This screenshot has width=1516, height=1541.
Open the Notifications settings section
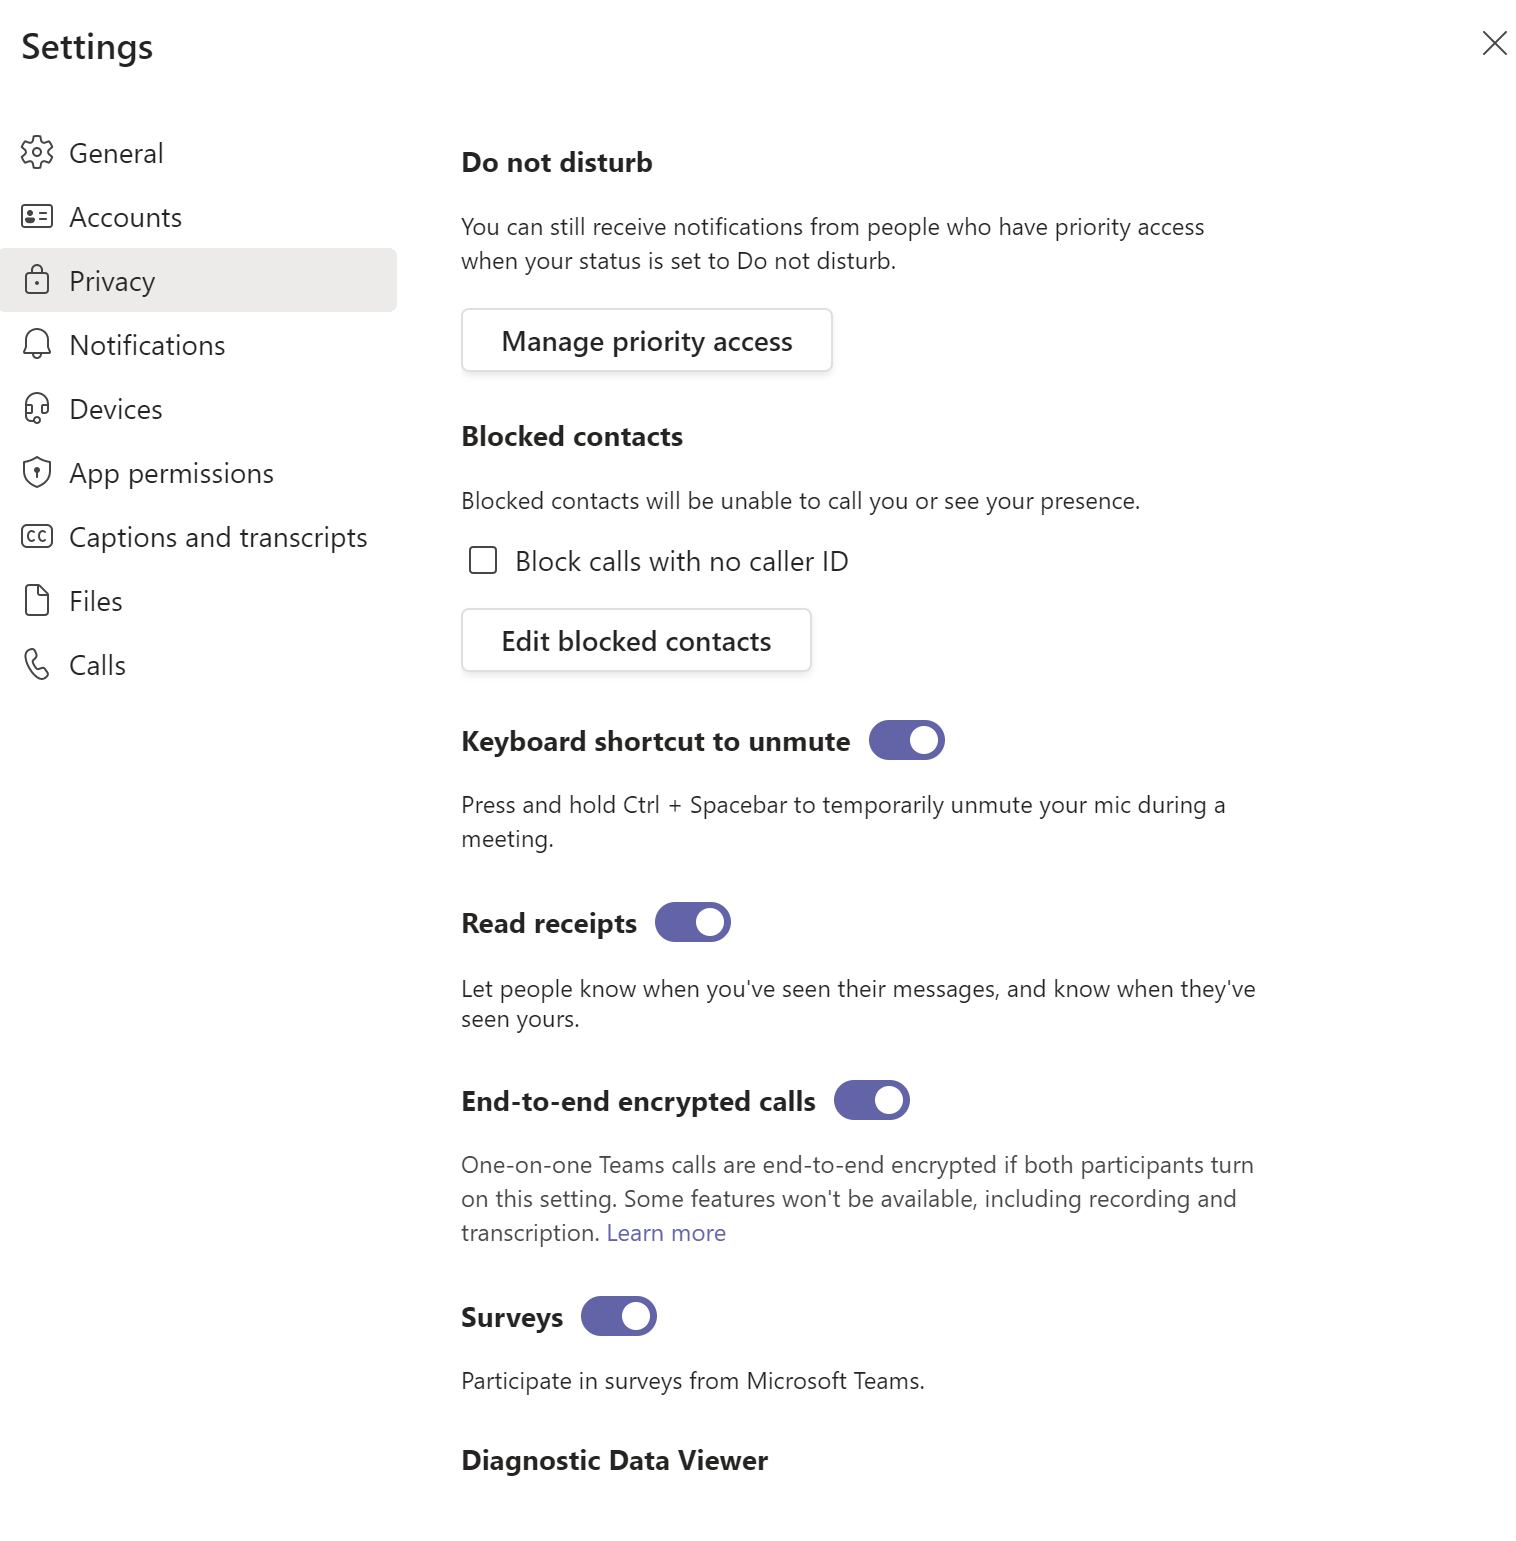coord(147,345)
